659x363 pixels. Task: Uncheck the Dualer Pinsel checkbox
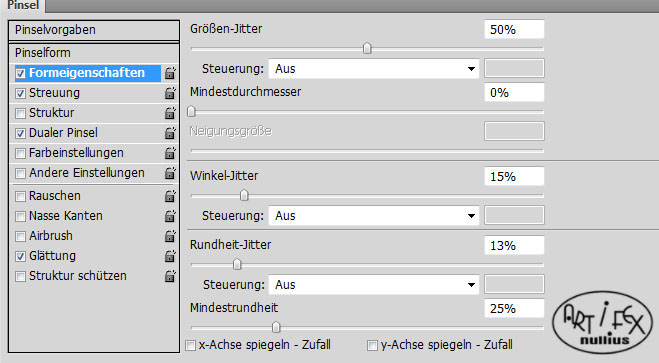(20, 134)
